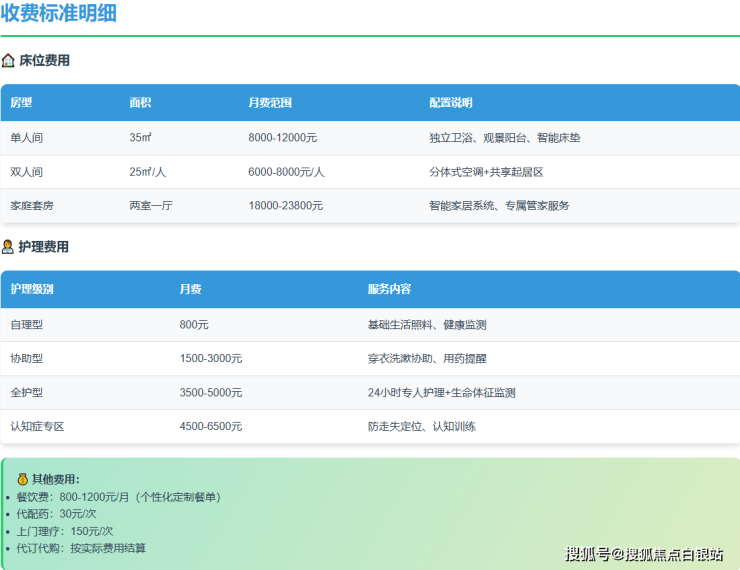Select the 房型 column header
The image size is (740, 570).
21,103
